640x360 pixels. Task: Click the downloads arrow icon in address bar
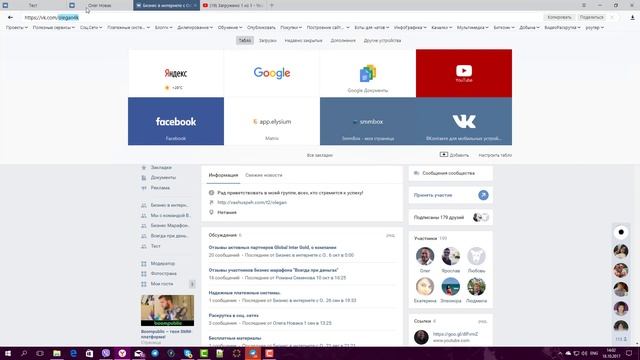(632, 18)
